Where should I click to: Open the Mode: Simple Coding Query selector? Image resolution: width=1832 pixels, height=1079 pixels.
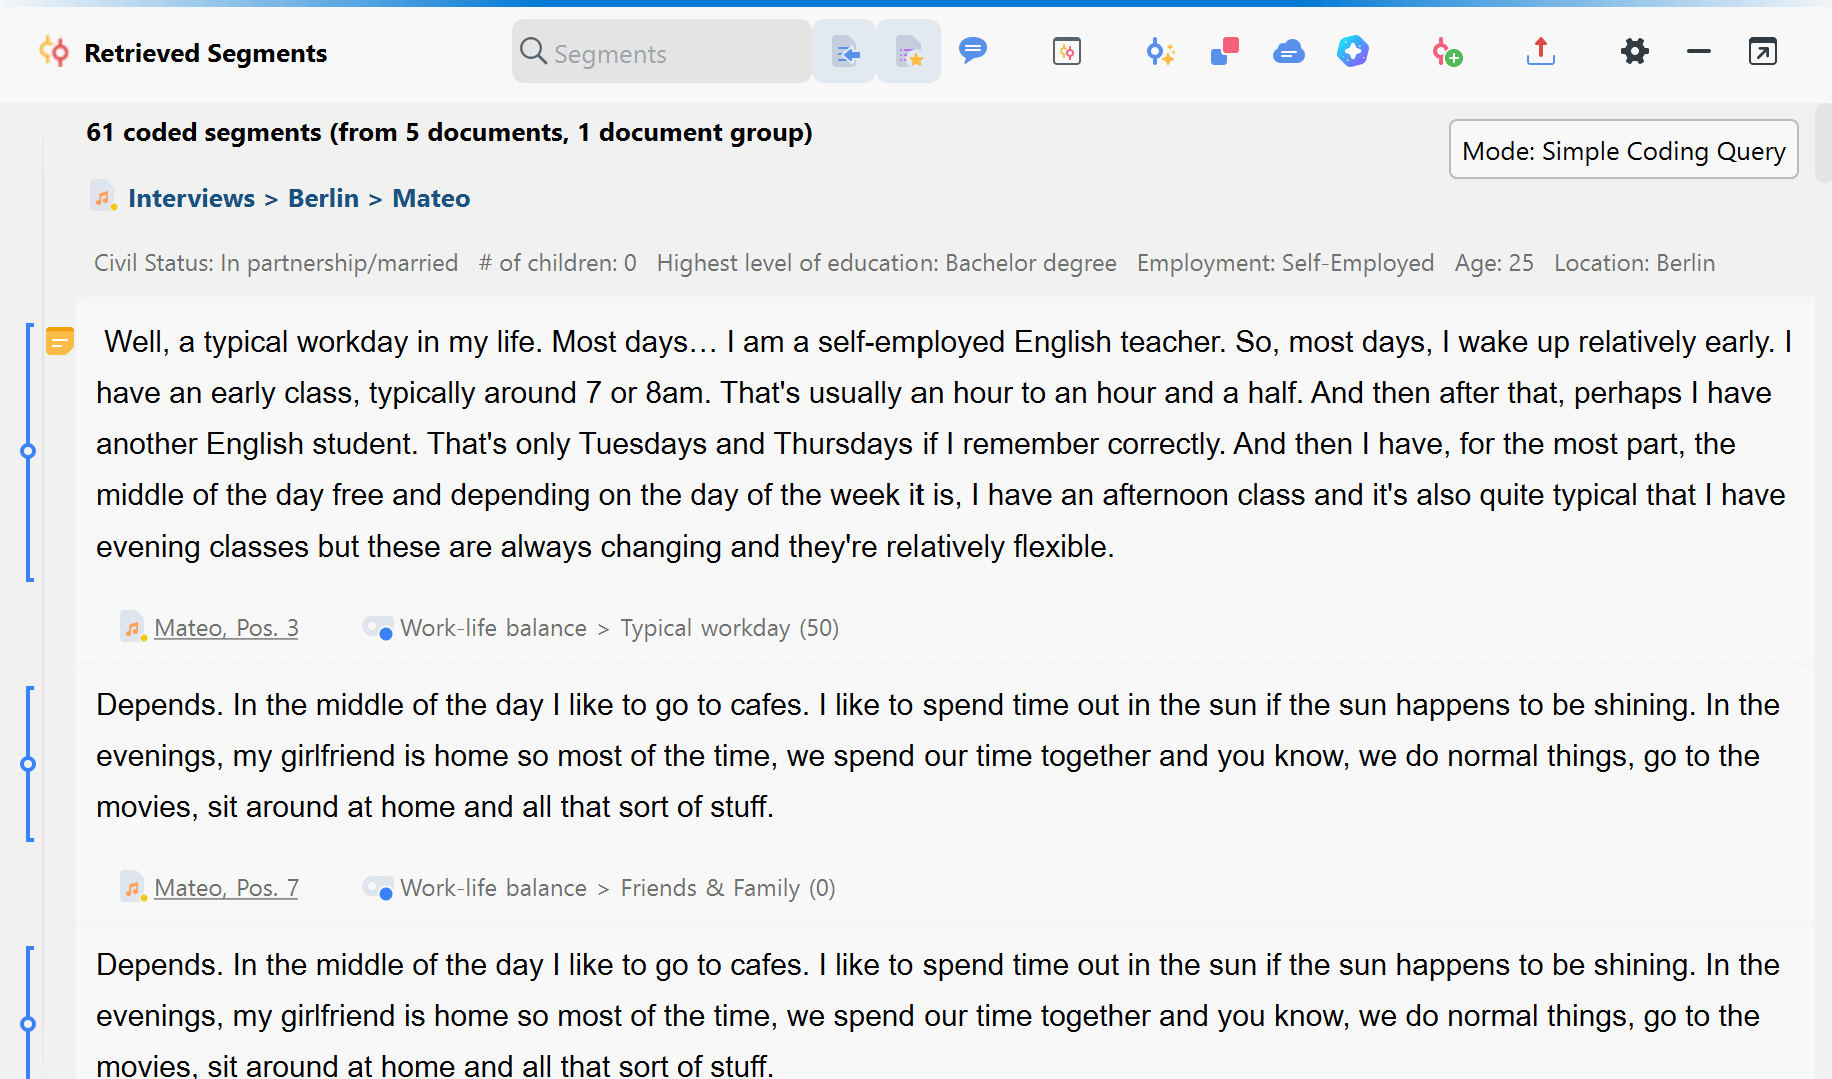click(x=1623, y=150)
